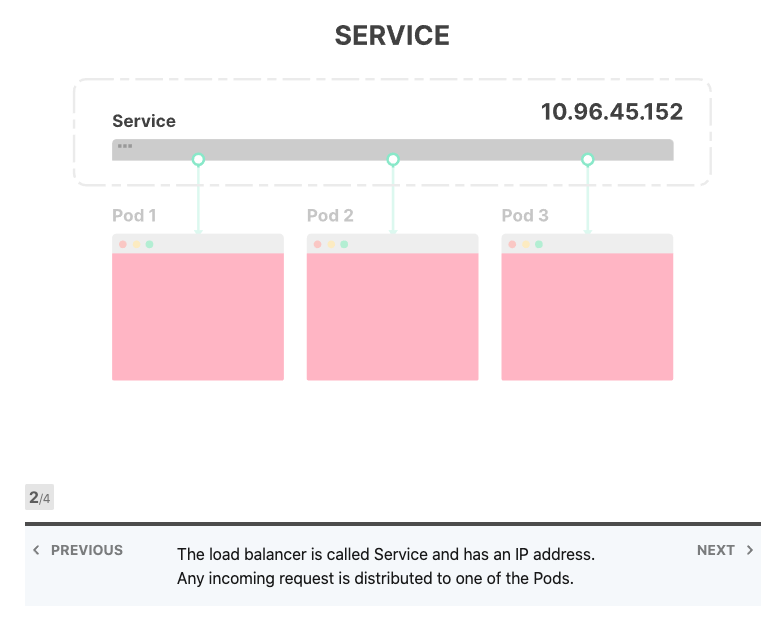Click the middle green connector node on Service bar
This screenshot has height=617, width=771.
pyautogui.click(x=393, y=159)
